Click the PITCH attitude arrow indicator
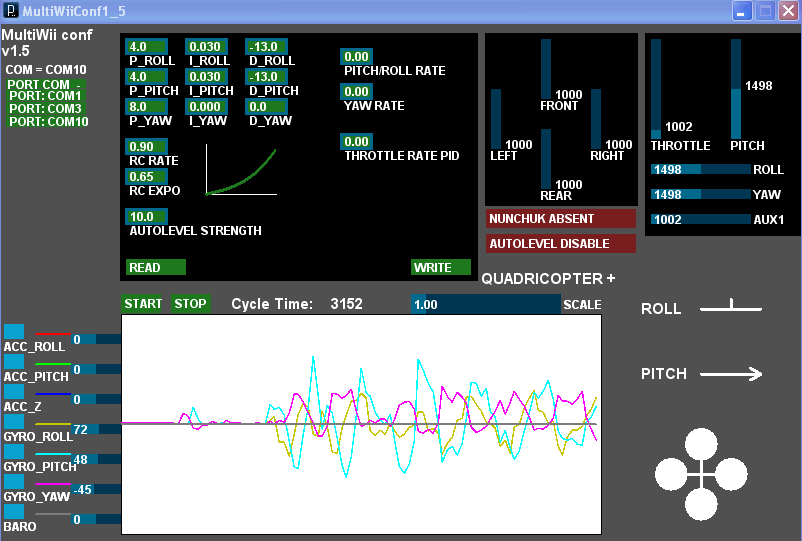The height and width of the screenshot is (541, 802). 731,374
